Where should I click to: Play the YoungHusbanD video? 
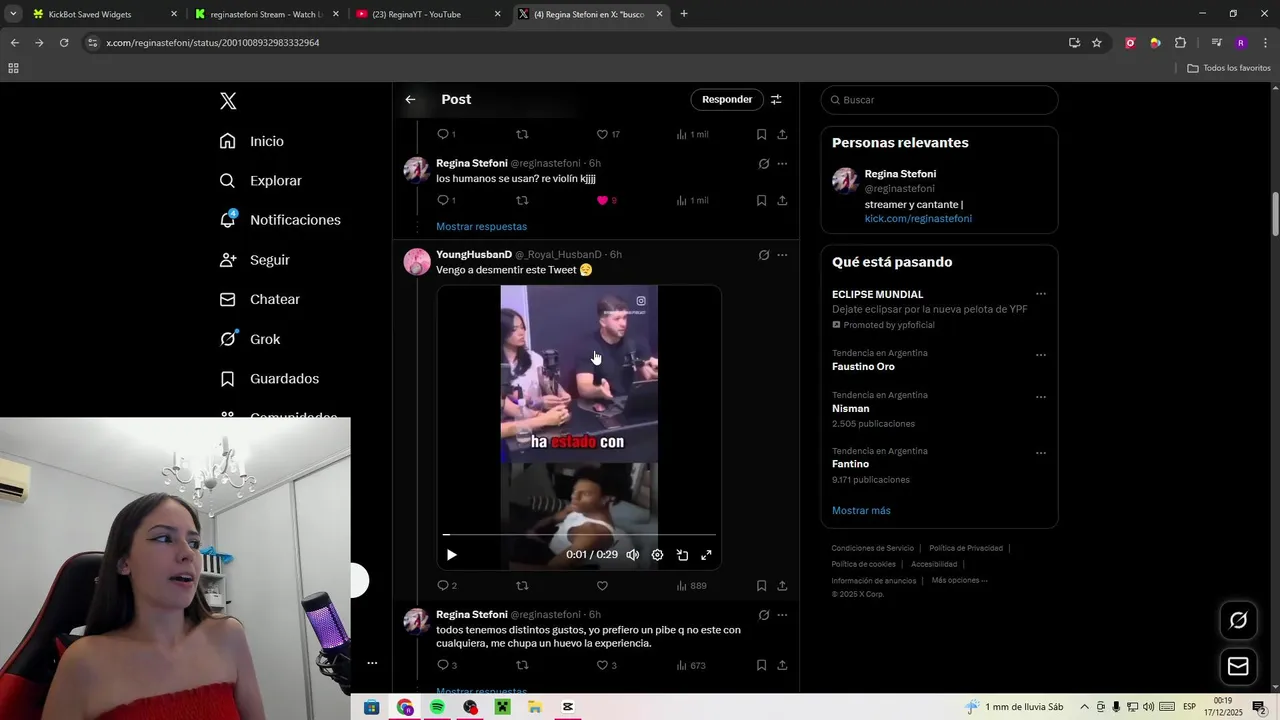click(451, 555)
